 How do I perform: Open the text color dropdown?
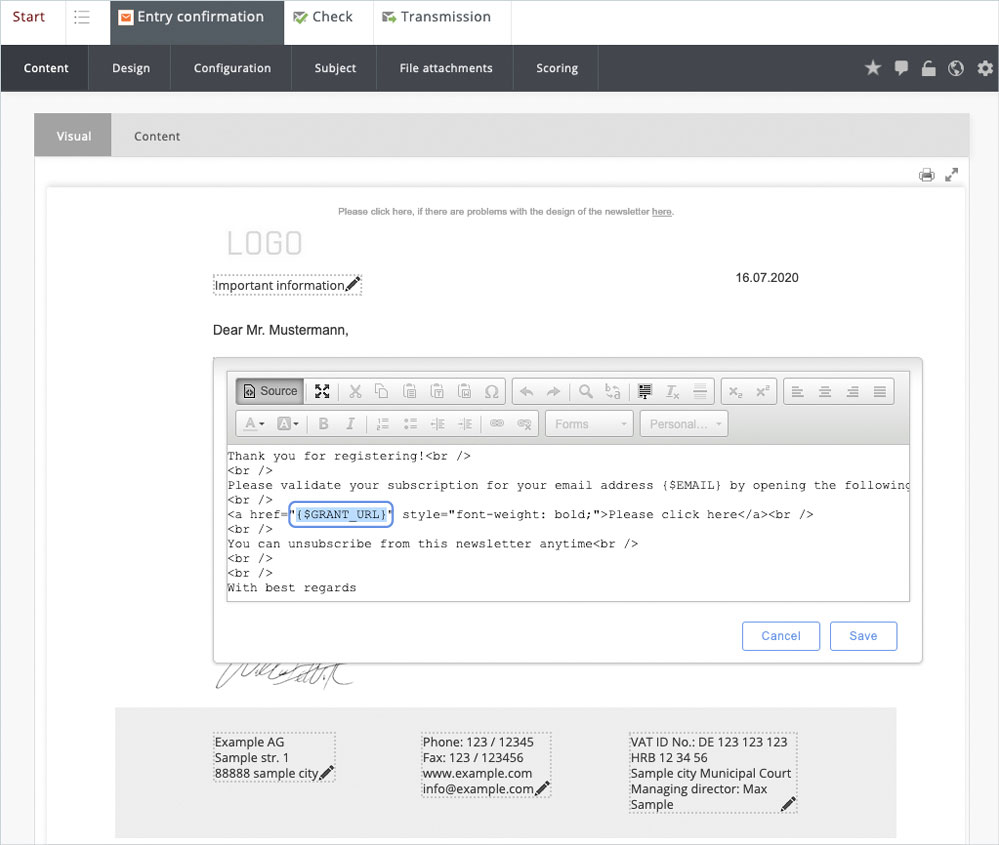[x=255, y=424]
